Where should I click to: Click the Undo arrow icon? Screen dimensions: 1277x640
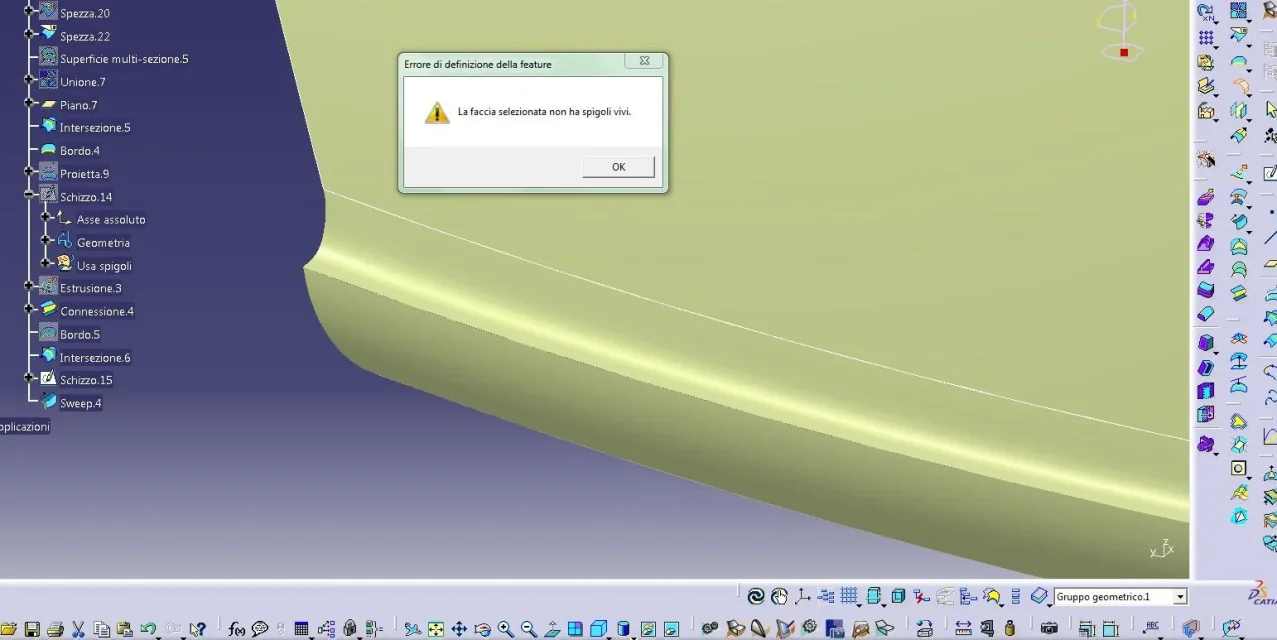pos(147,629)
